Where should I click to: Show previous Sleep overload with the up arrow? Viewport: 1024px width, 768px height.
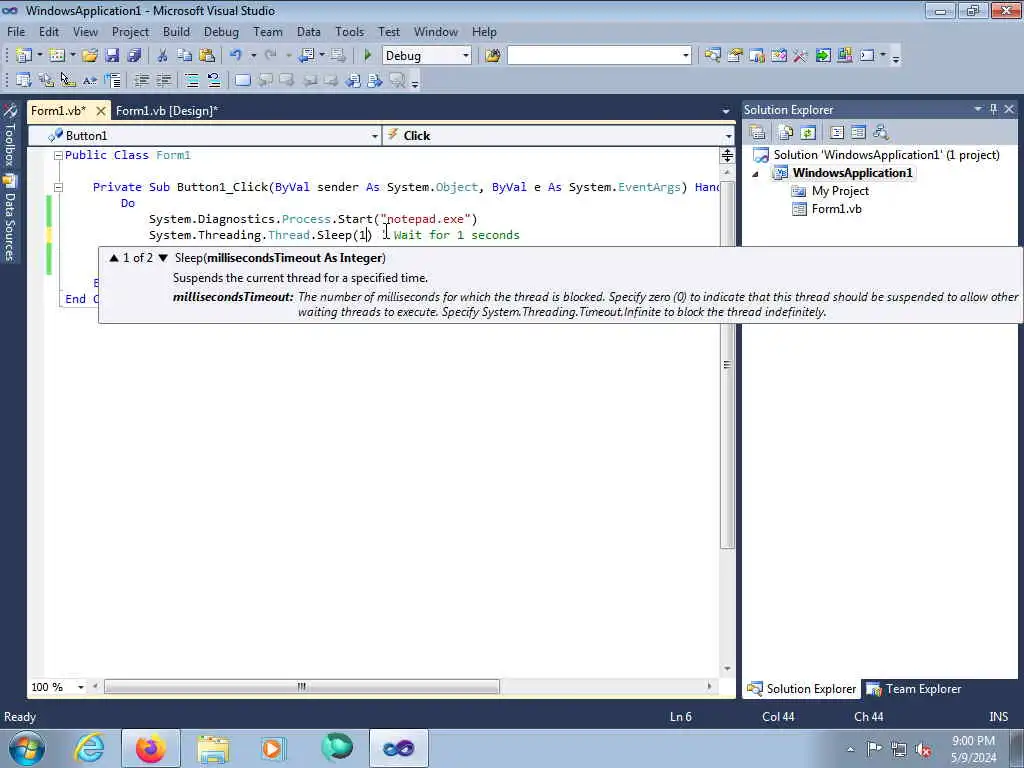[x=114, y=258]
